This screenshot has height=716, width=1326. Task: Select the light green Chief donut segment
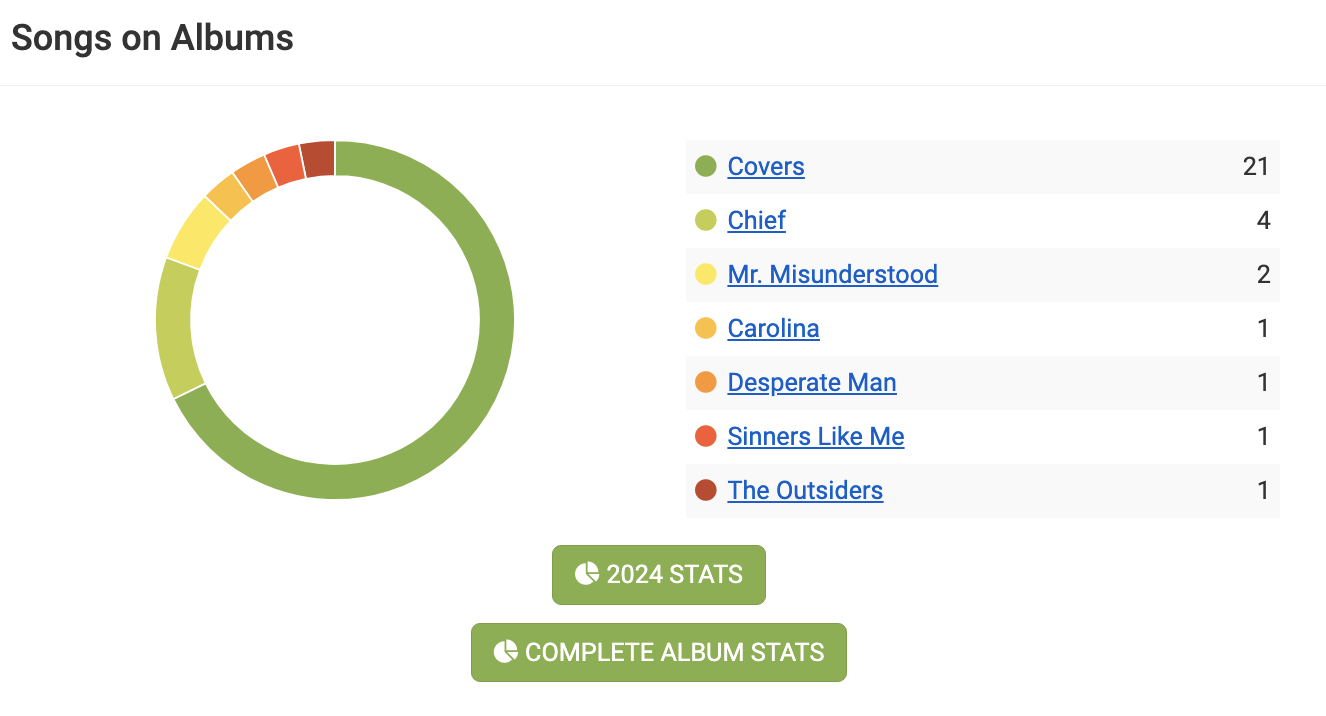pyautogui.click(x=175, y=325)
